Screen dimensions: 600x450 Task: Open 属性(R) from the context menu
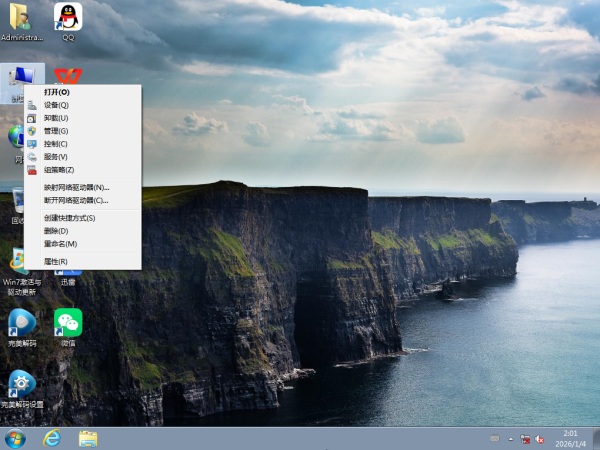pos(56,261)
